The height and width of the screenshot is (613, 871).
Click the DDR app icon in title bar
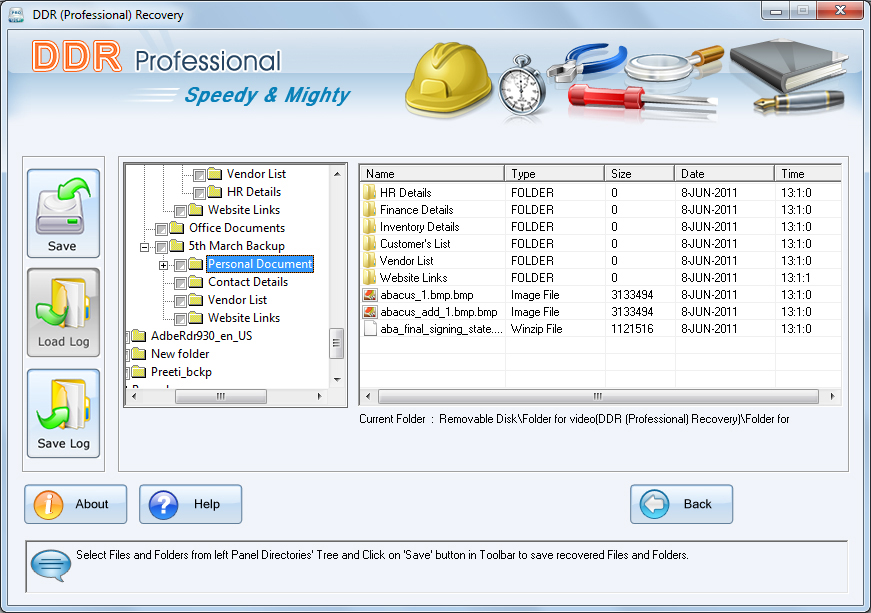click(x=16, y=14)
